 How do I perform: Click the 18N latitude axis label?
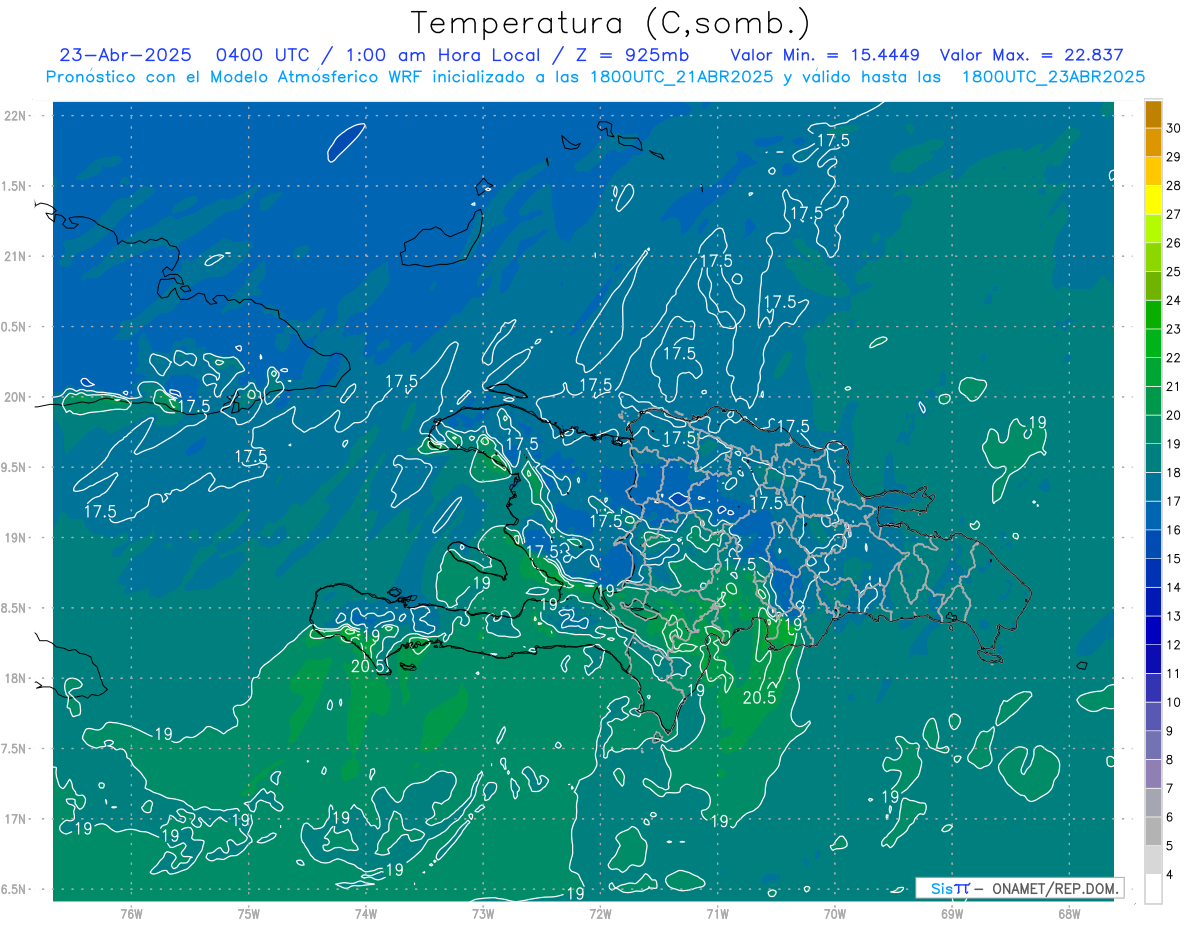(x=16, y=678)
